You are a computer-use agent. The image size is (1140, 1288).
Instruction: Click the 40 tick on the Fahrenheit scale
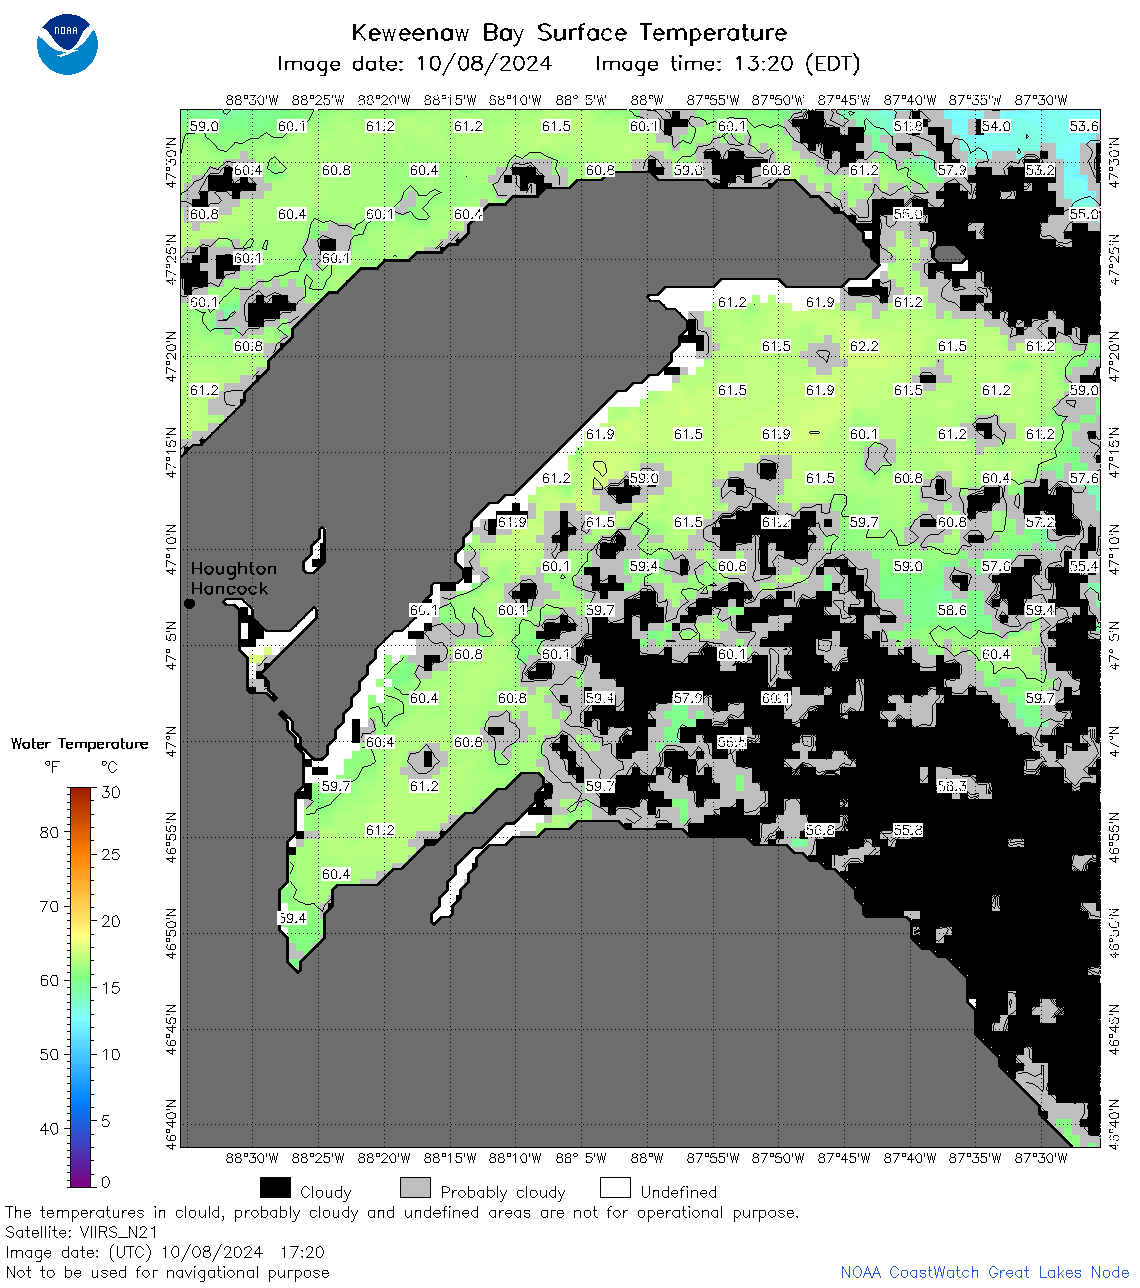point(49,1128)
